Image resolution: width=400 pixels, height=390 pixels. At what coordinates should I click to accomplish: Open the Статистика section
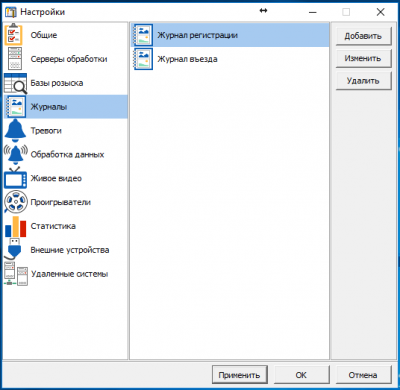(x=53, y=226)
